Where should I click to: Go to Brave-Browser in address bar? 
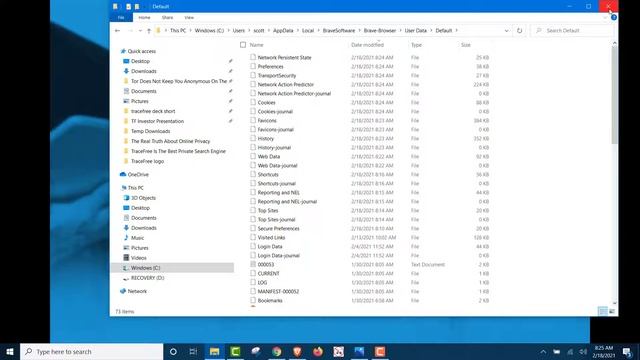[x=380, y=31]
